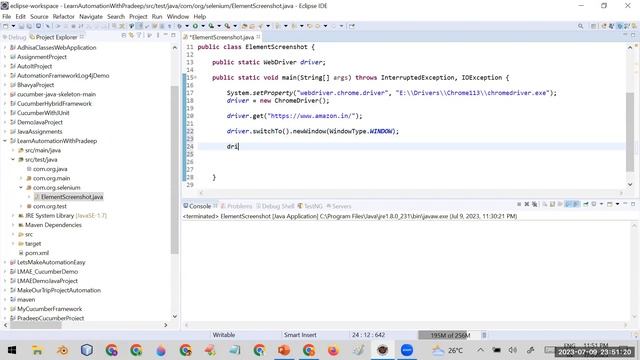Open the Debug launch dropdown arrow
This screenshot has height=360, width=640.
187,26
